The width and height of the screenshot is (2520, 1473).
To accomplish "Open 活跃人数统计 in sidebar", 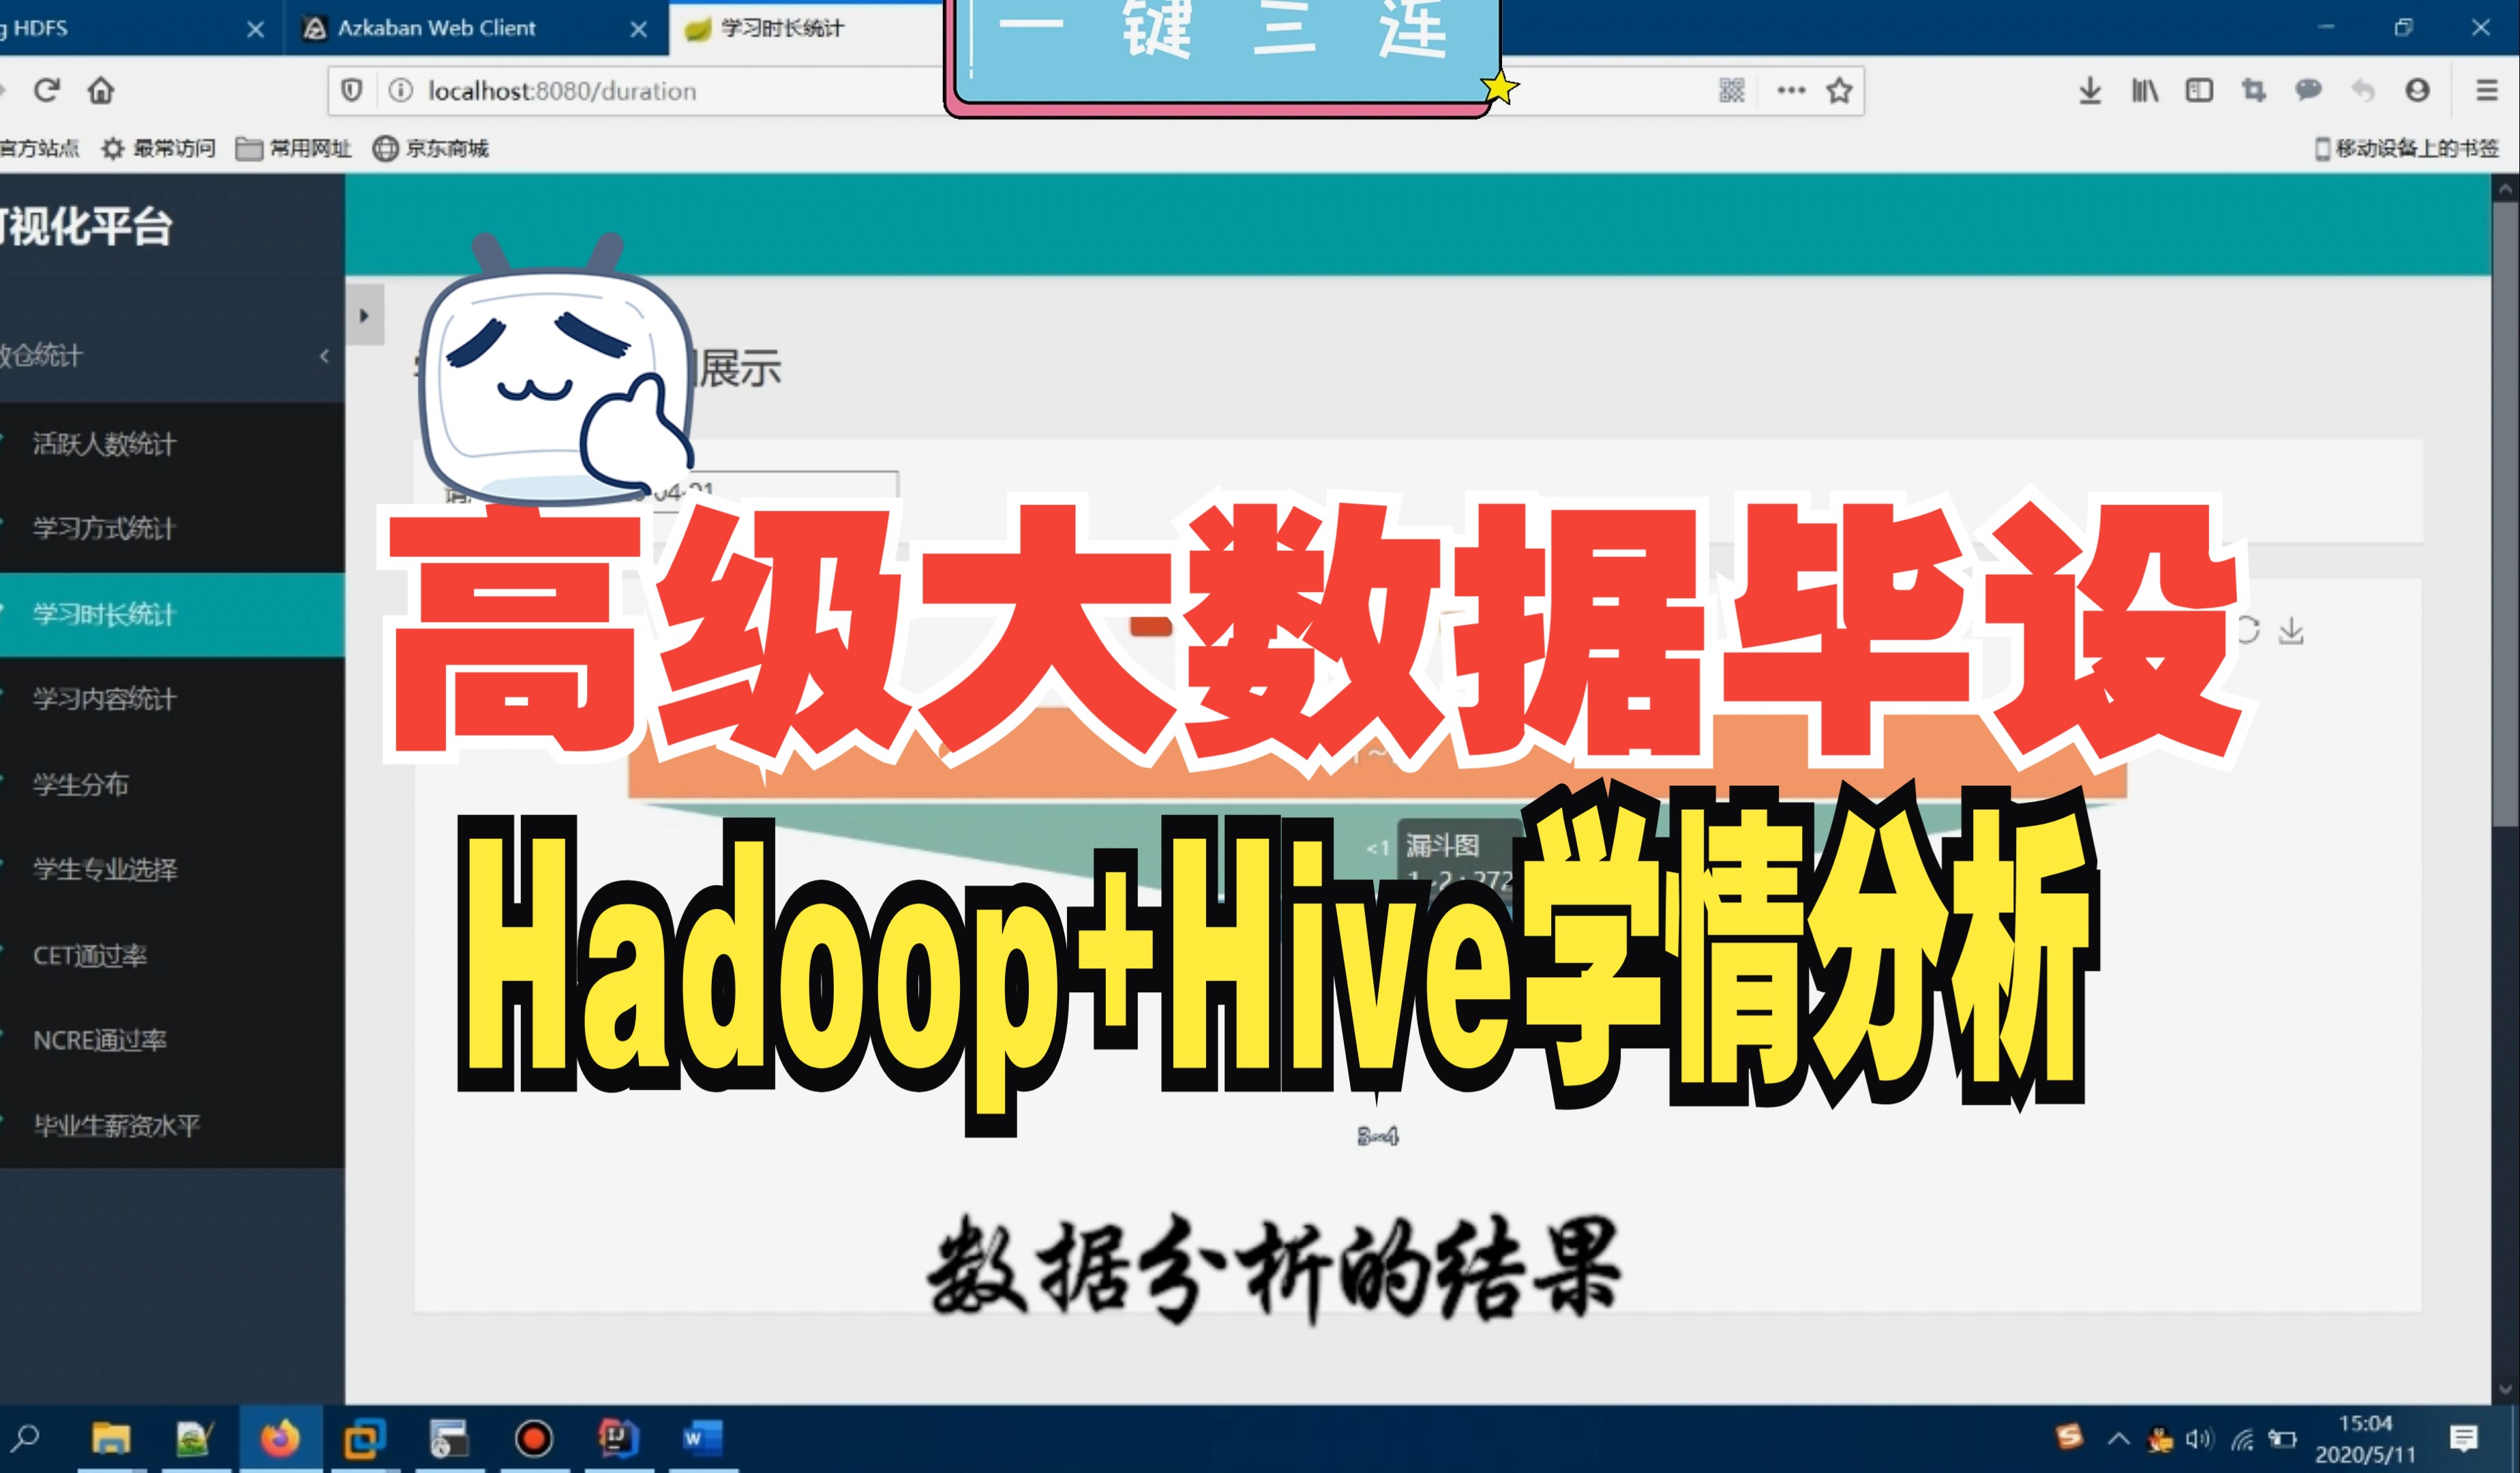I will pyautogui.click(x=172, y=444).
